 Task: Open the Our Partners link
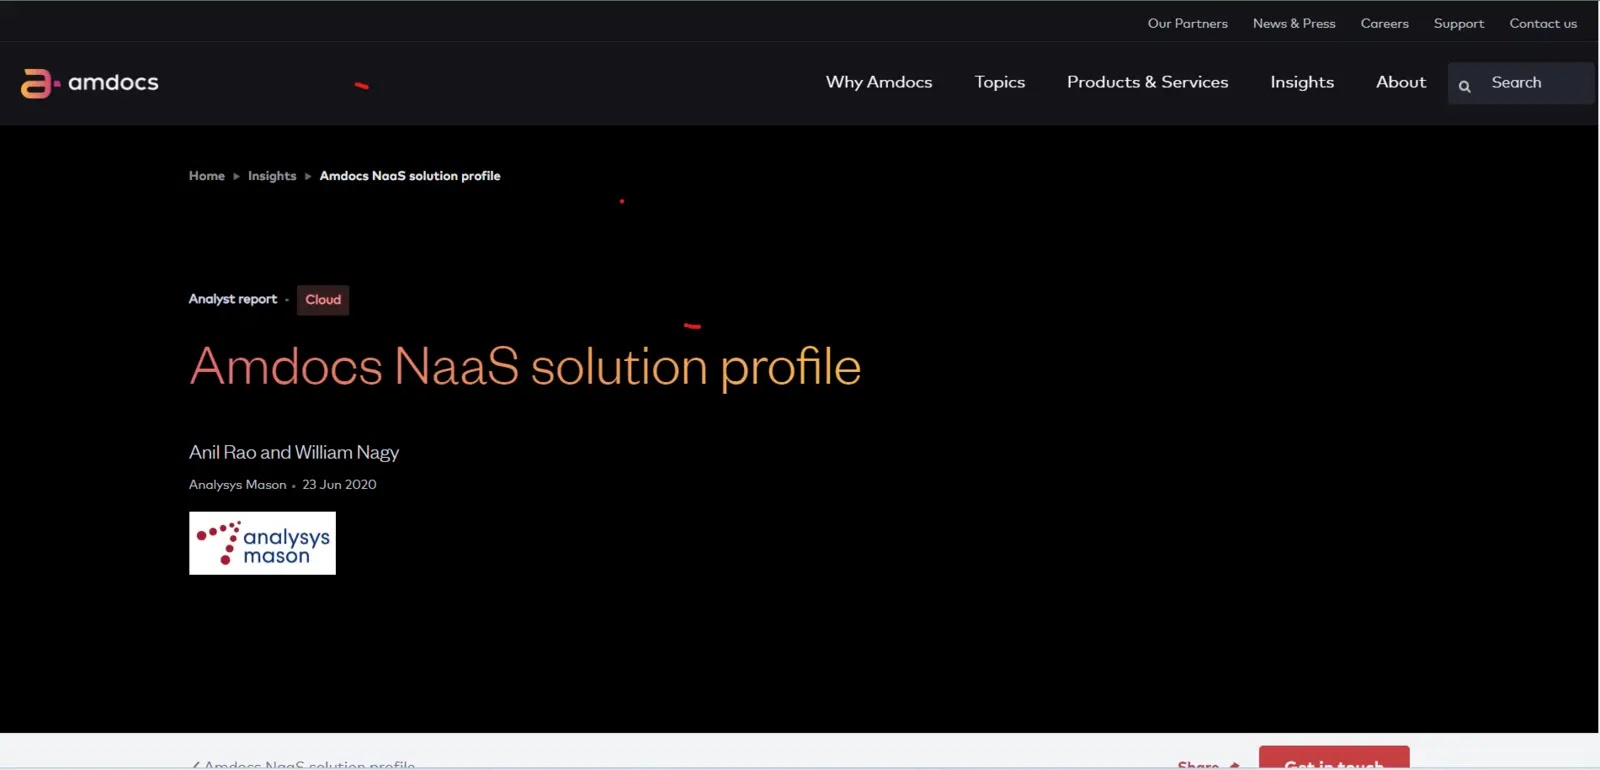tap(1187, 23)
